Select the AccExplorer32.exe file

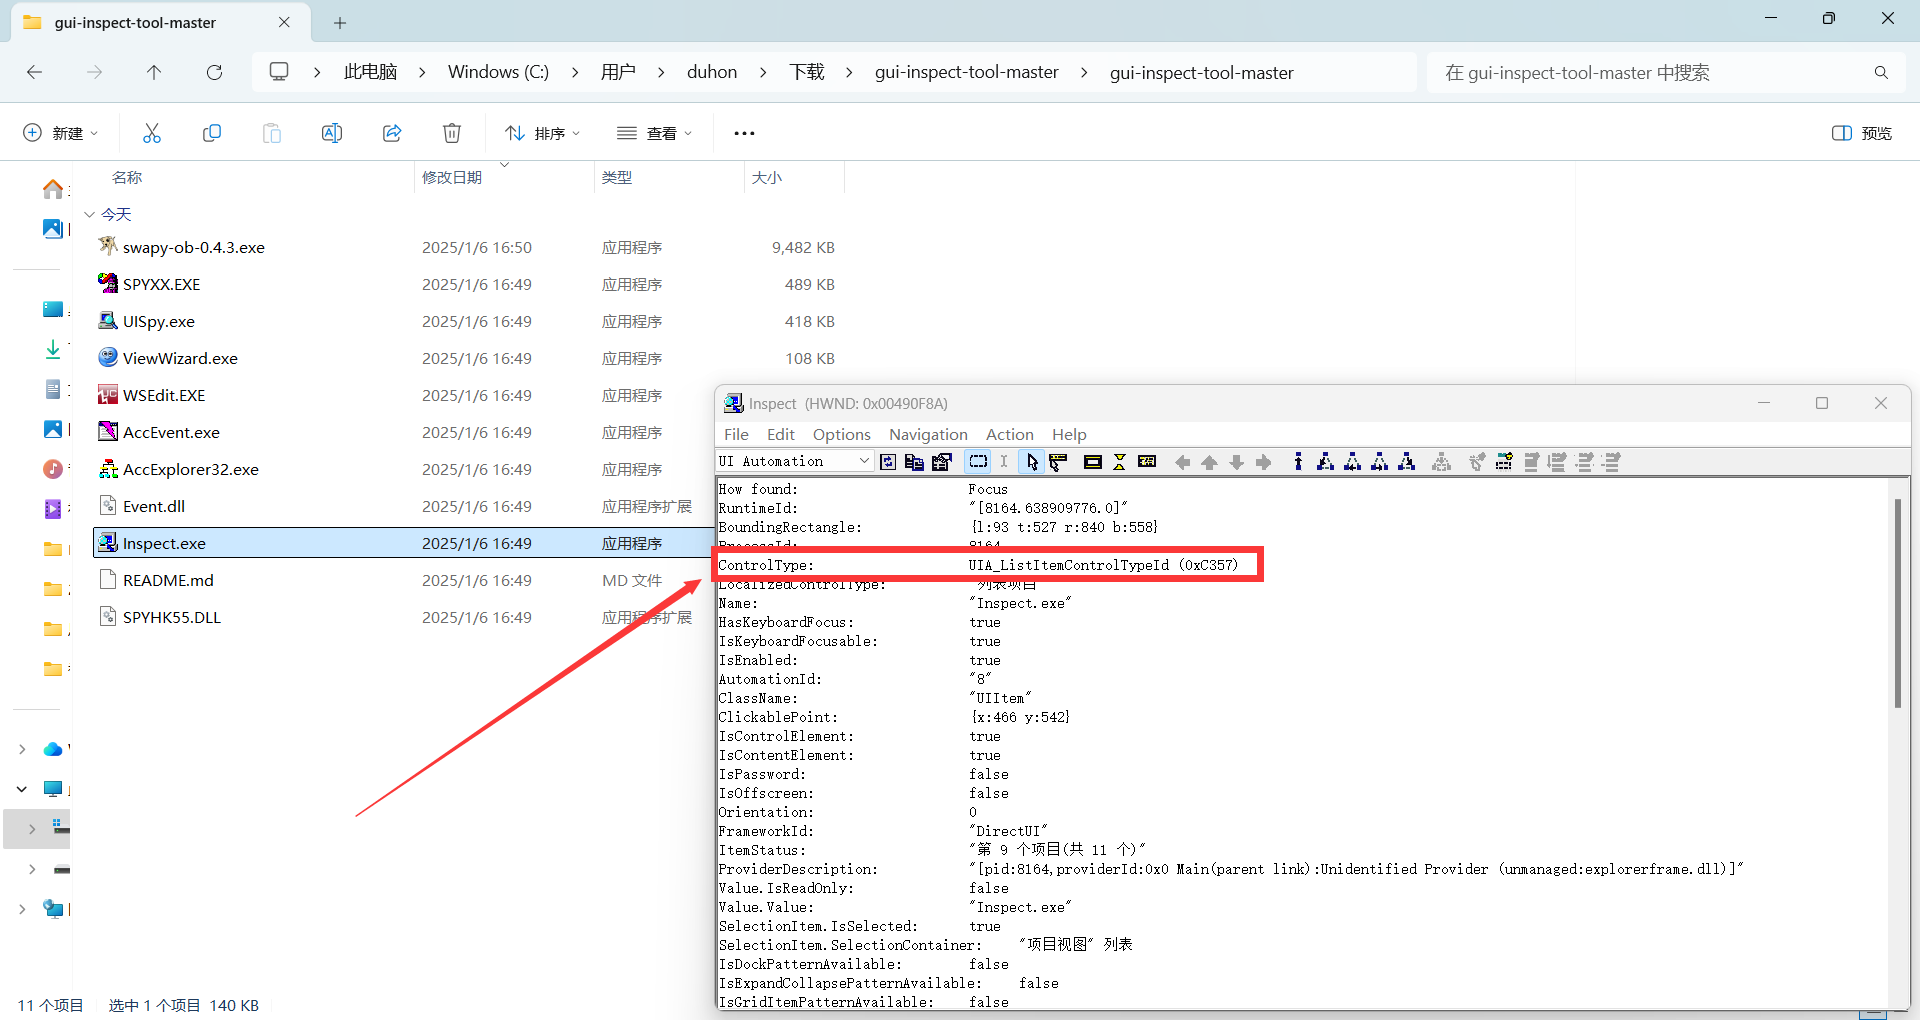pos(190,469)
